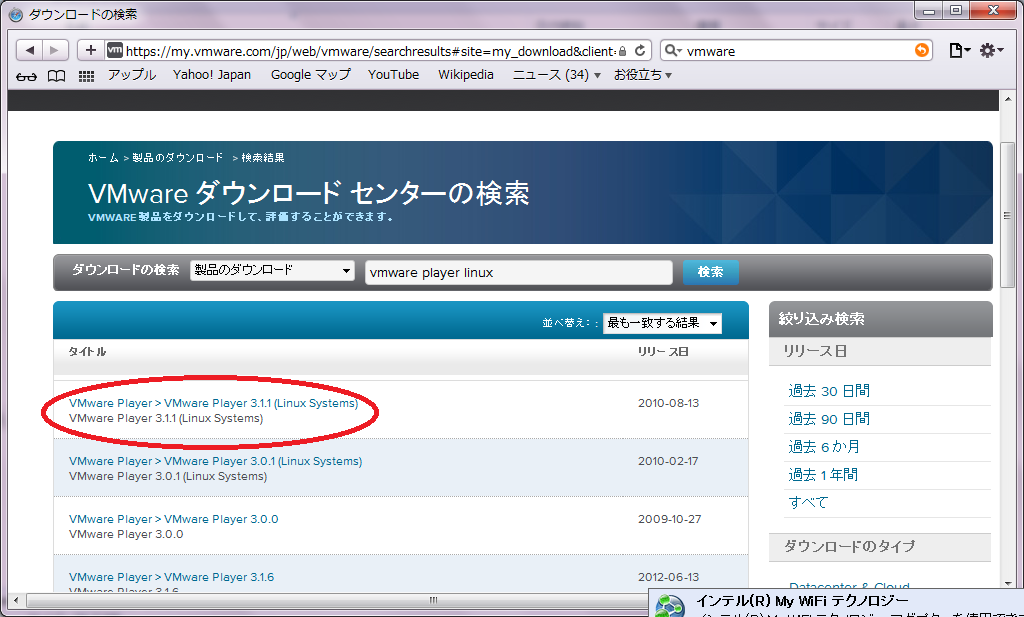The width and height of the screenshot is (1024, 617).
Task: Open the VMware Player 3.1.6 result link
Action: click(x=171, y=578)
